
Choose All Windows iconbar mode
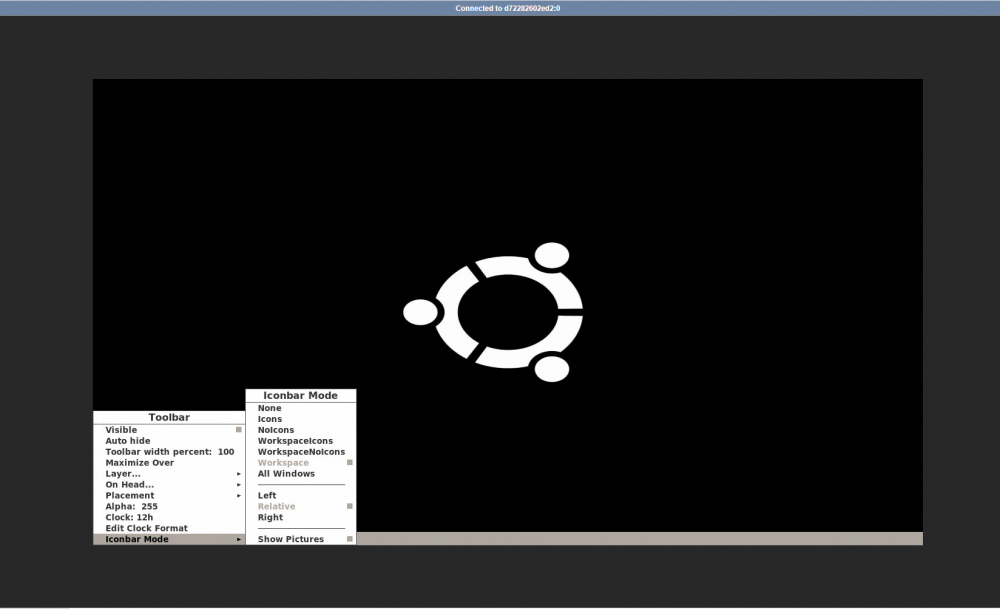[300, 474]
